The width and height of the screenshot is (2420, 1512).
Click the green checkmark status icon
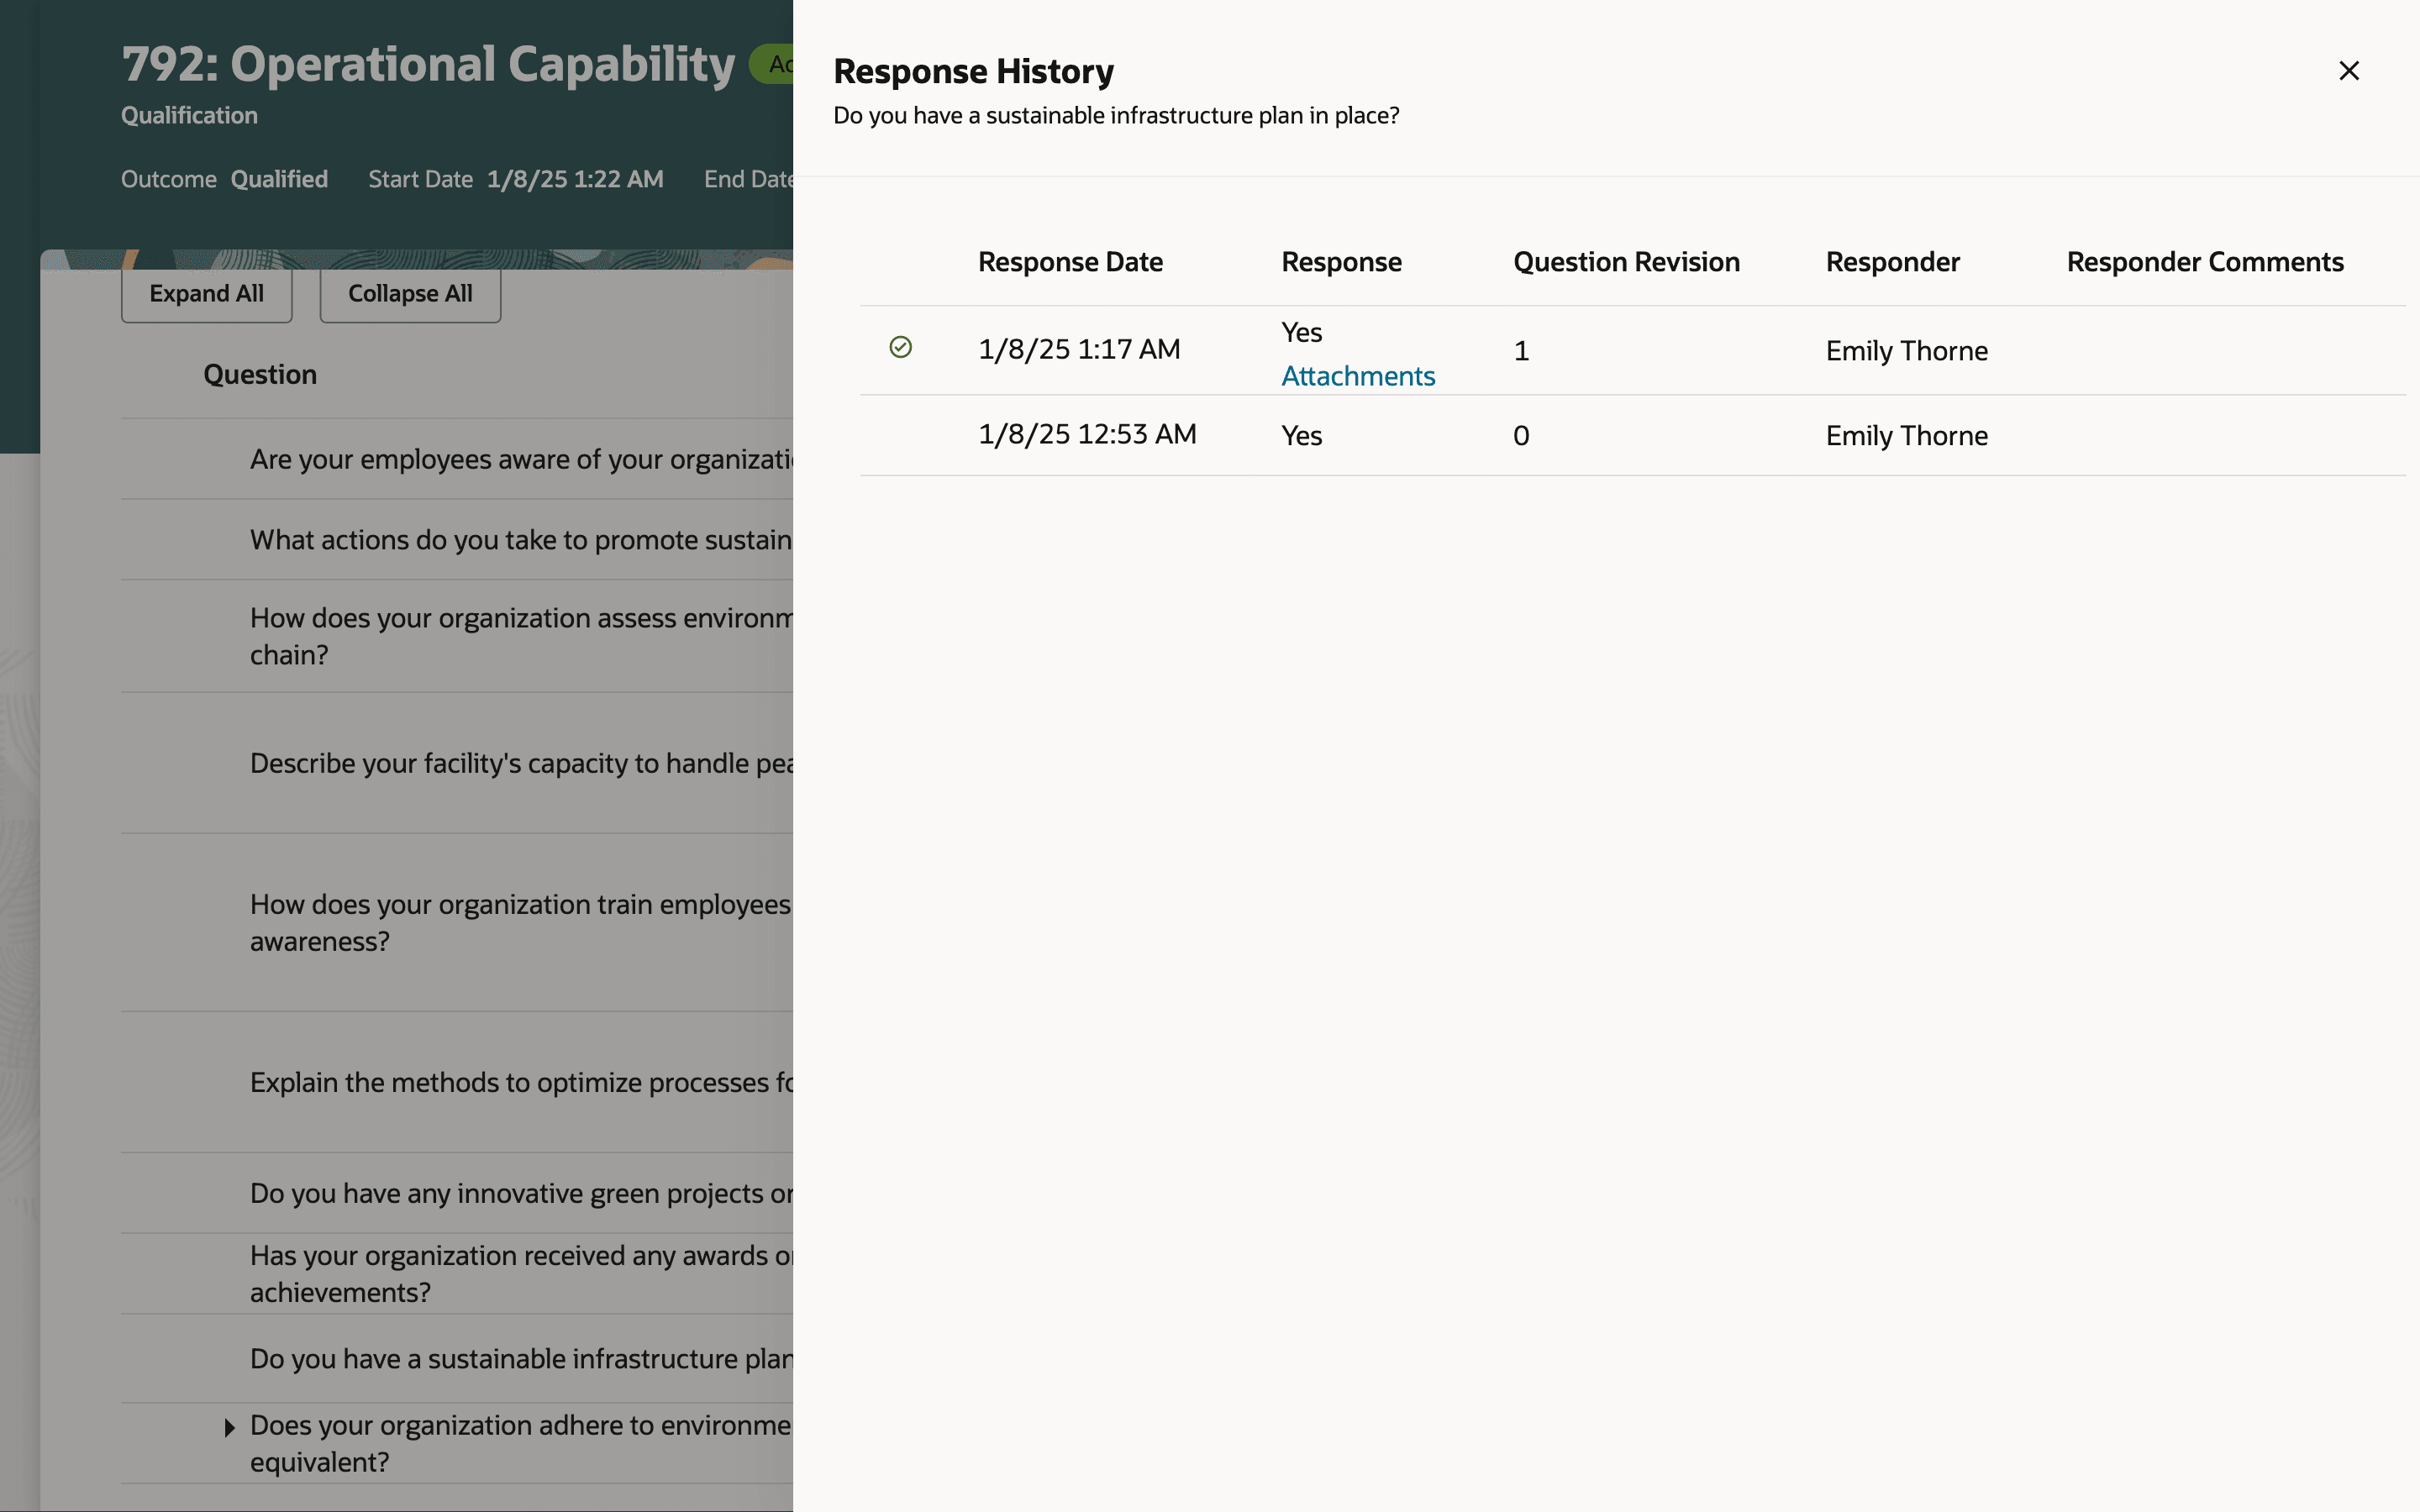pyautogui.click(x=900, y=347)
